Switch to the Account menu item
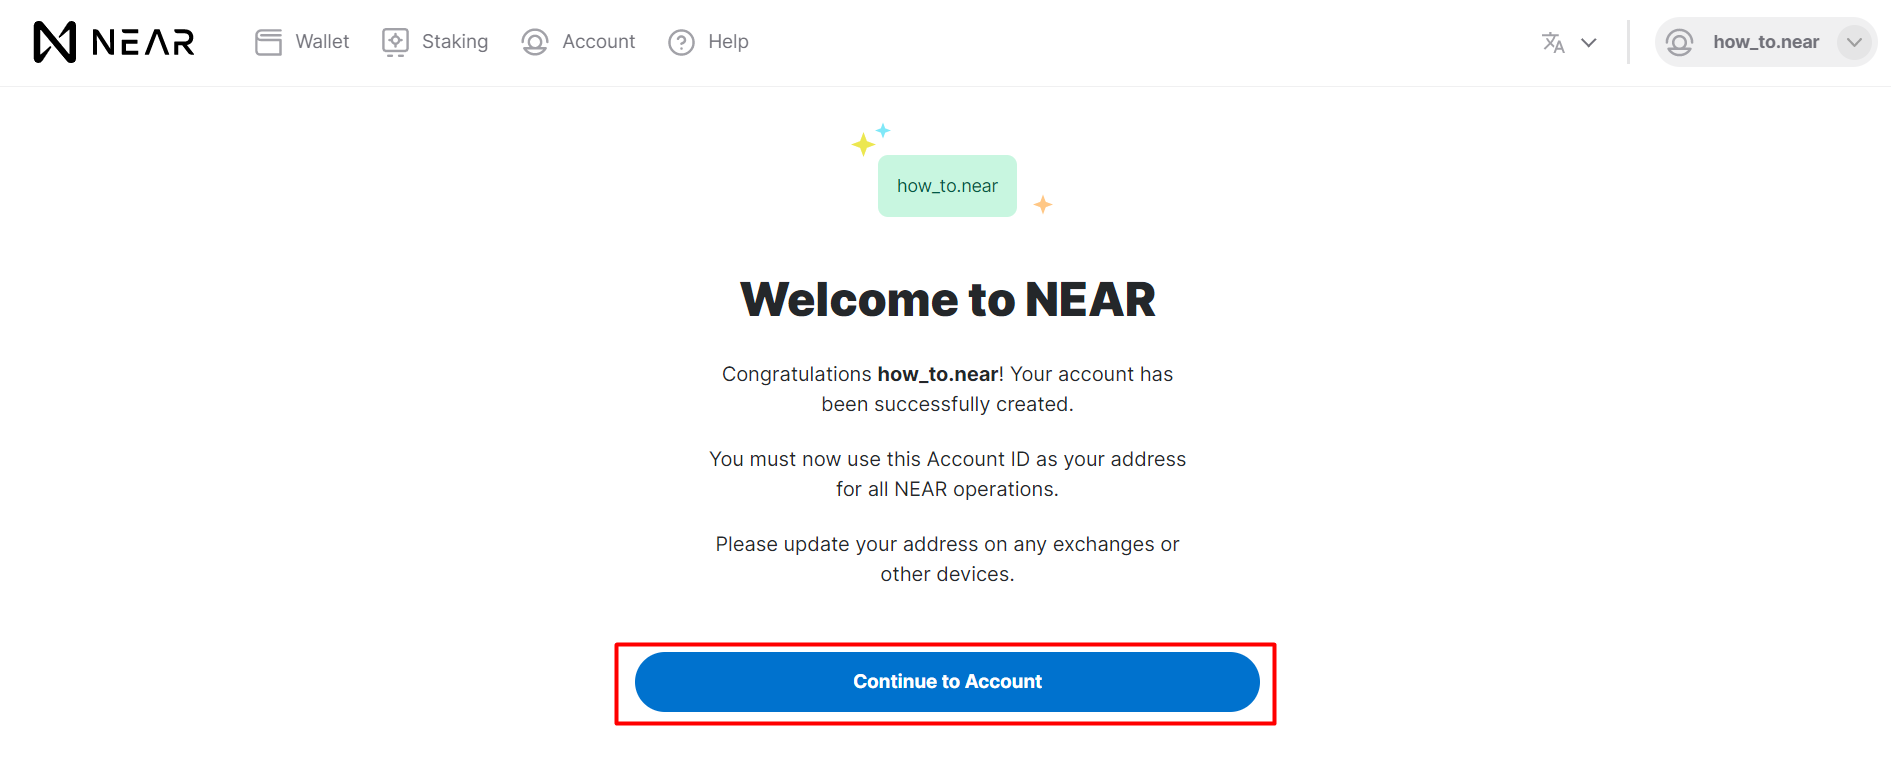The height and width of the screenshot is (782, 1891). (598, 41)
